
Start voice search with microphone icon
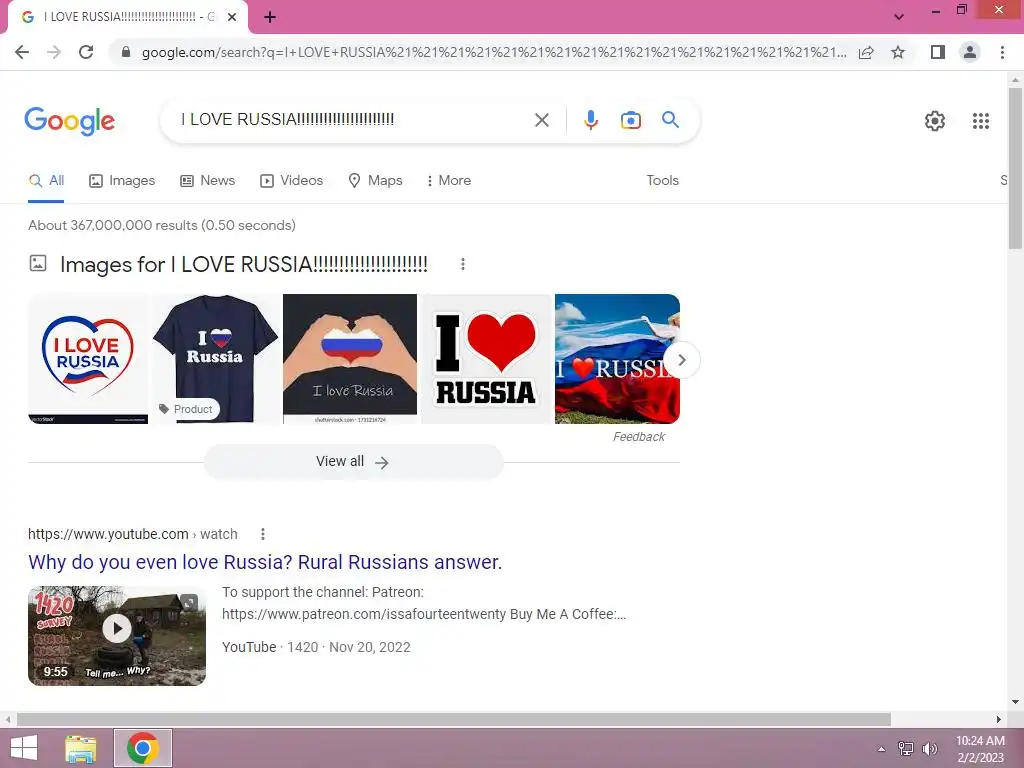pyautogui.click(x=590, y=120)
